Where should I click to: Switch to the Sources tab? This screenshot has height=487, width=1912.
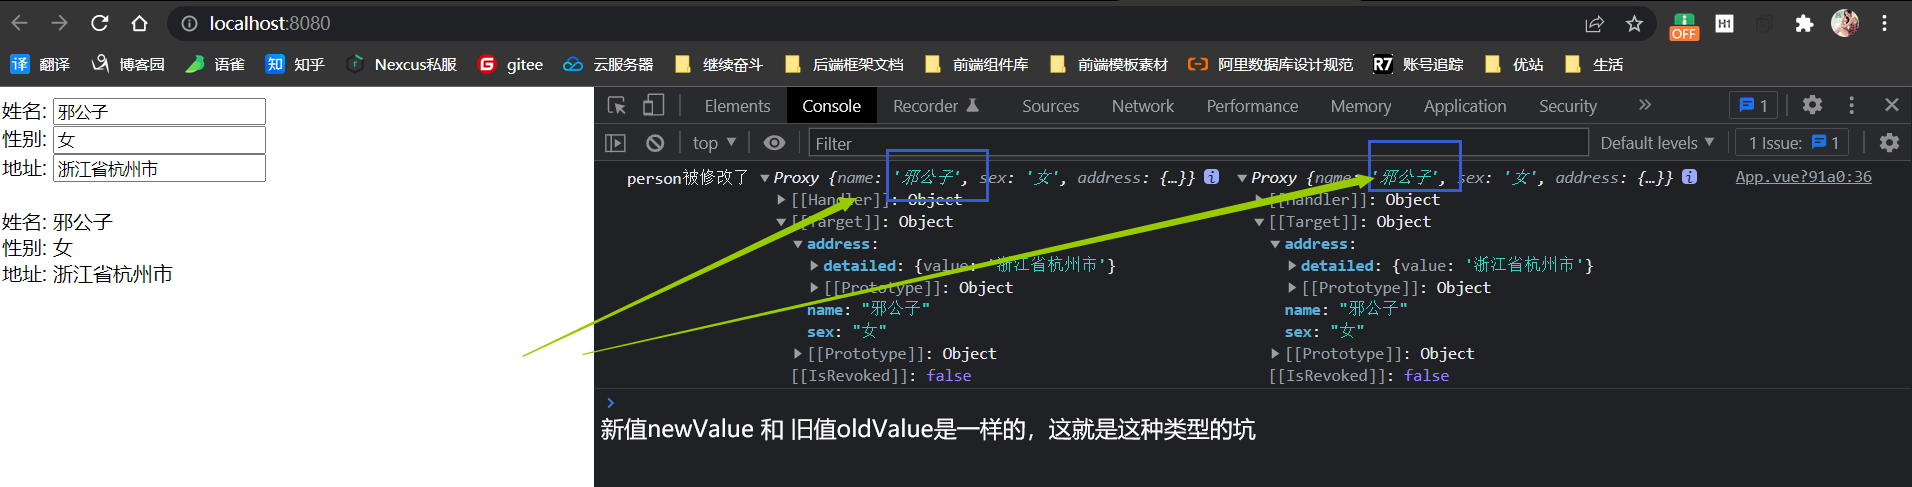click(1050, 105)
